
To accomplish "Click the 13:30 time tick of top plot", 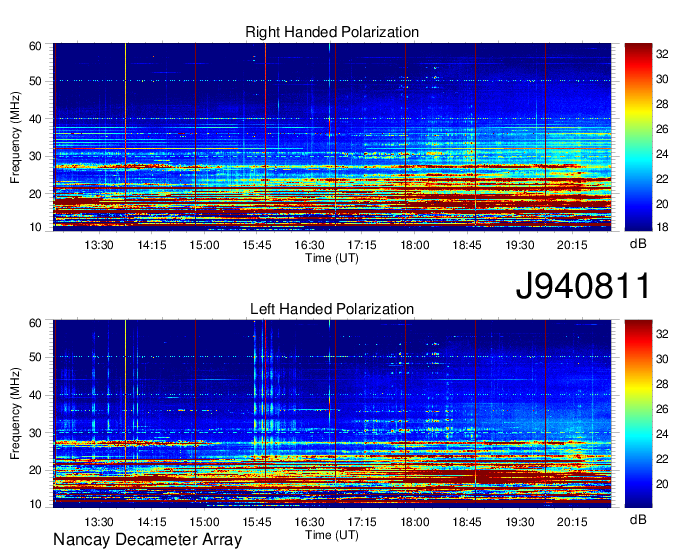I will coord(99,245).
